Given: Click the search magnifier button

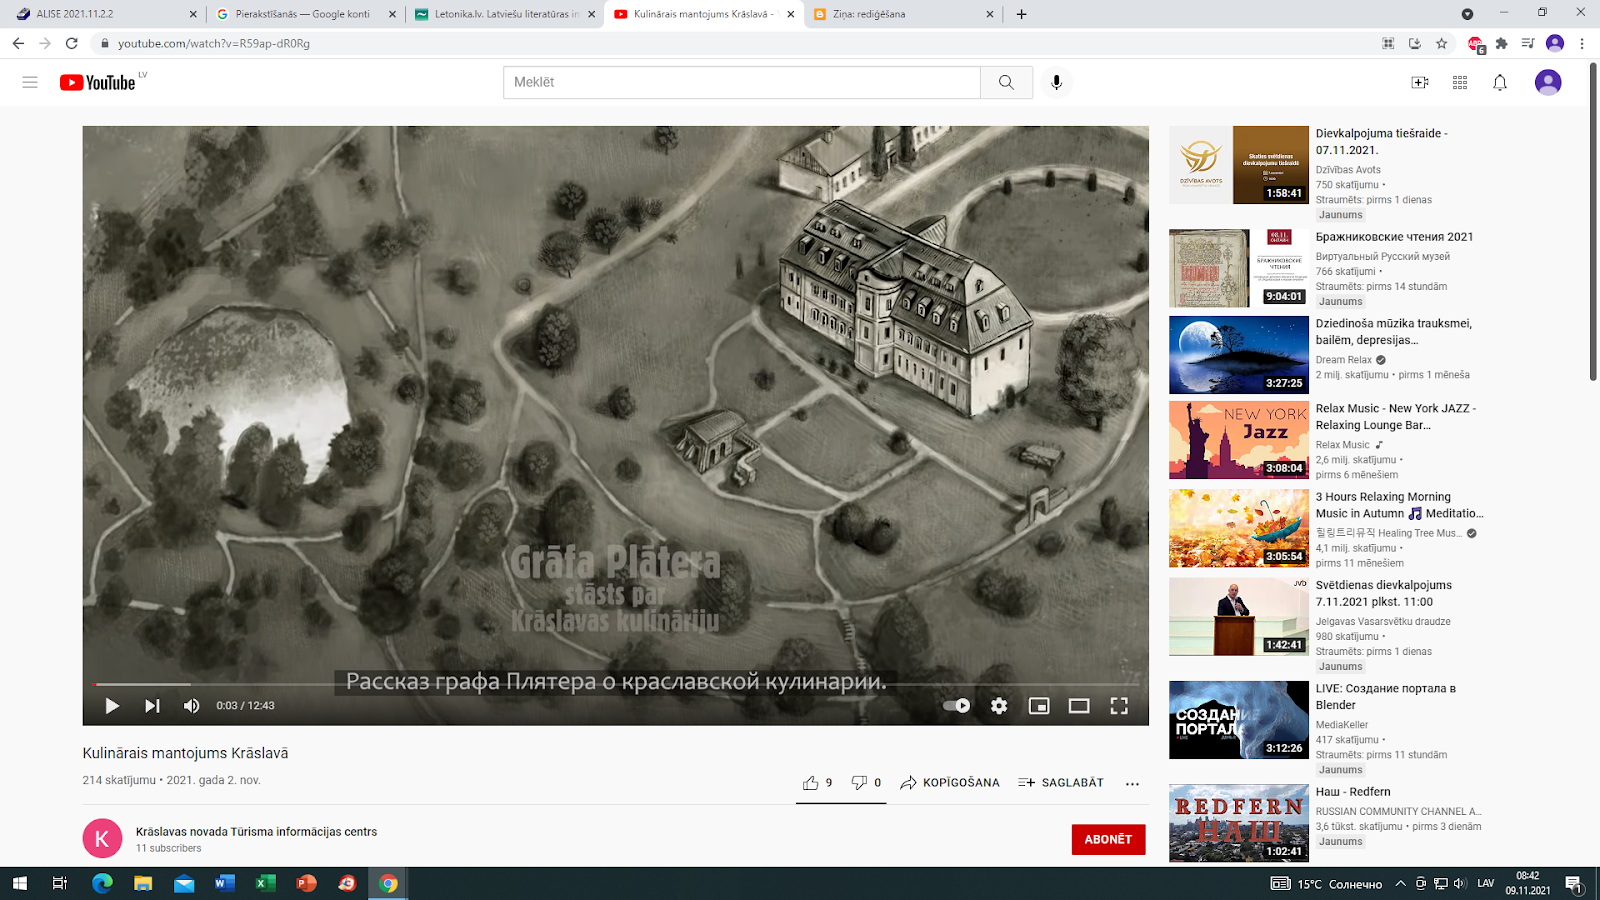Looking at the screenshot, I should click(x=1006, y=82).
